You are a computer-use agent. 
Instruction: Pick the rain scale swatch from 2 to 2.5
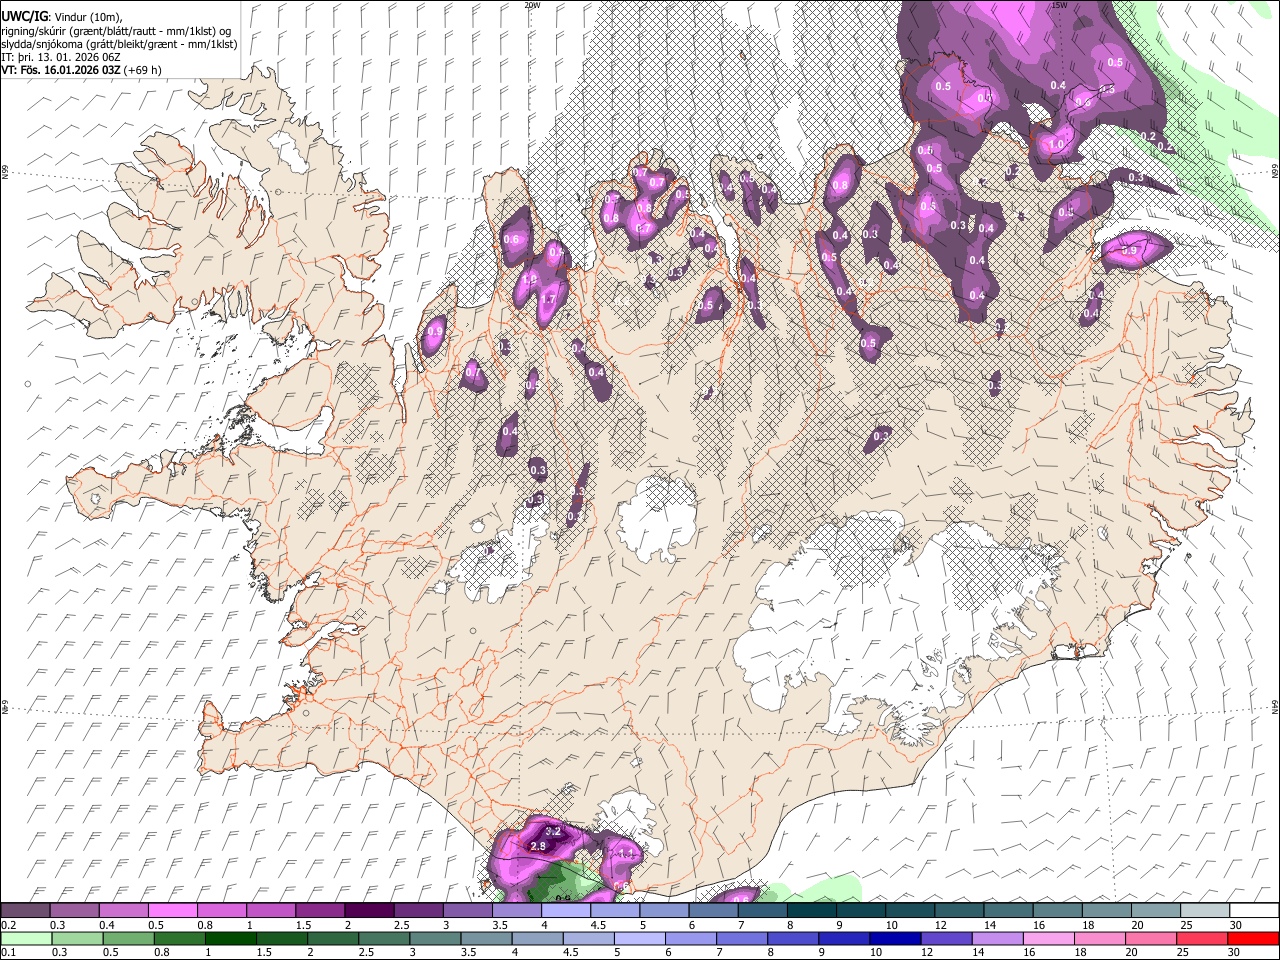[x=334, y=938]
